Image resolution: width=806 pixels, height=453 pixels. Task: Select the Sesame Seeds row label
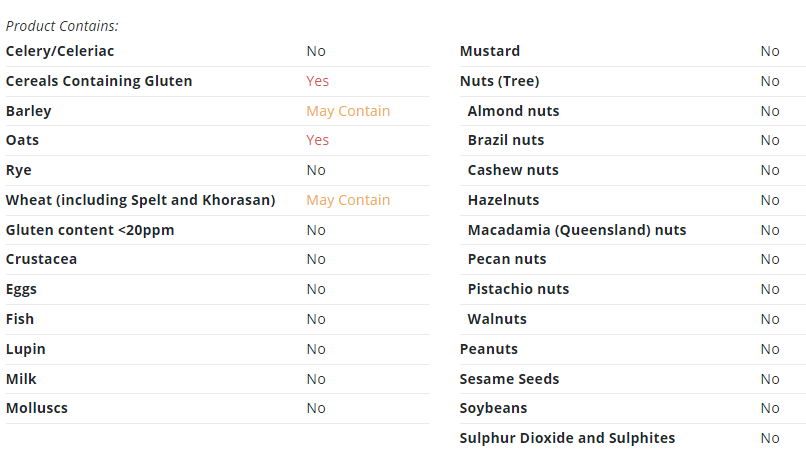[509, 379]
